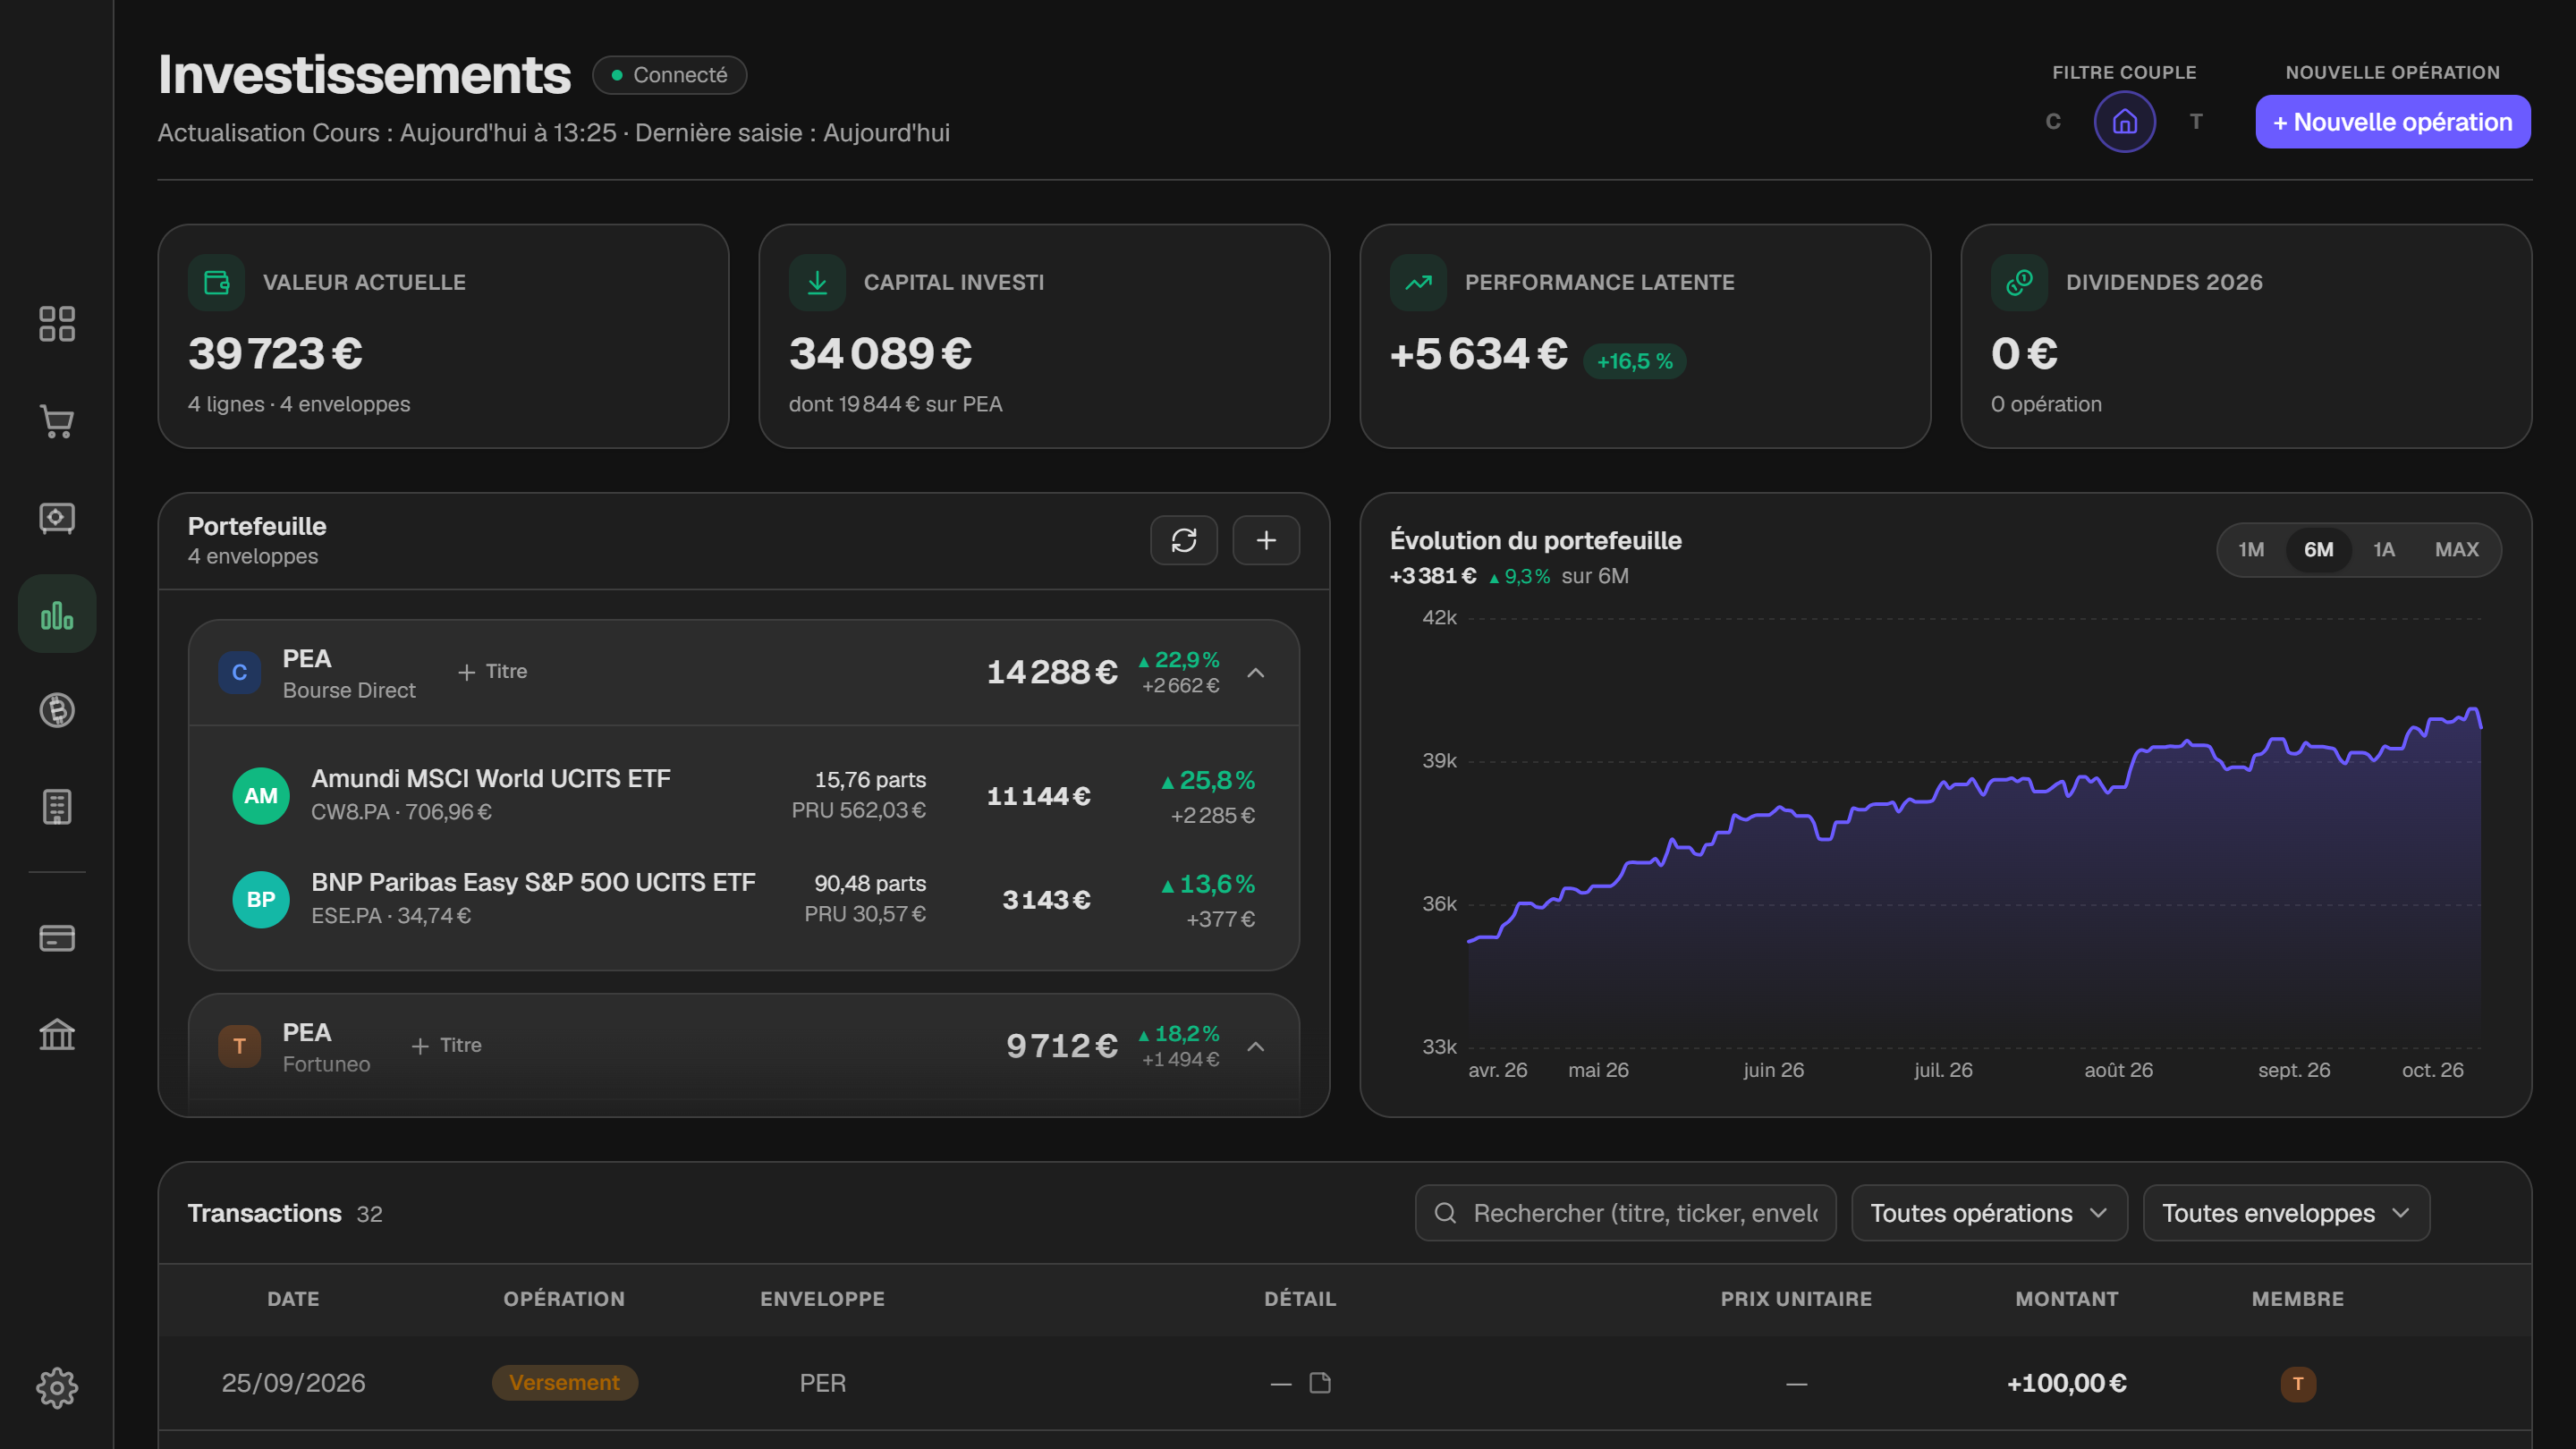Sort by the ENVELOPPE column header

(822, 1299)
